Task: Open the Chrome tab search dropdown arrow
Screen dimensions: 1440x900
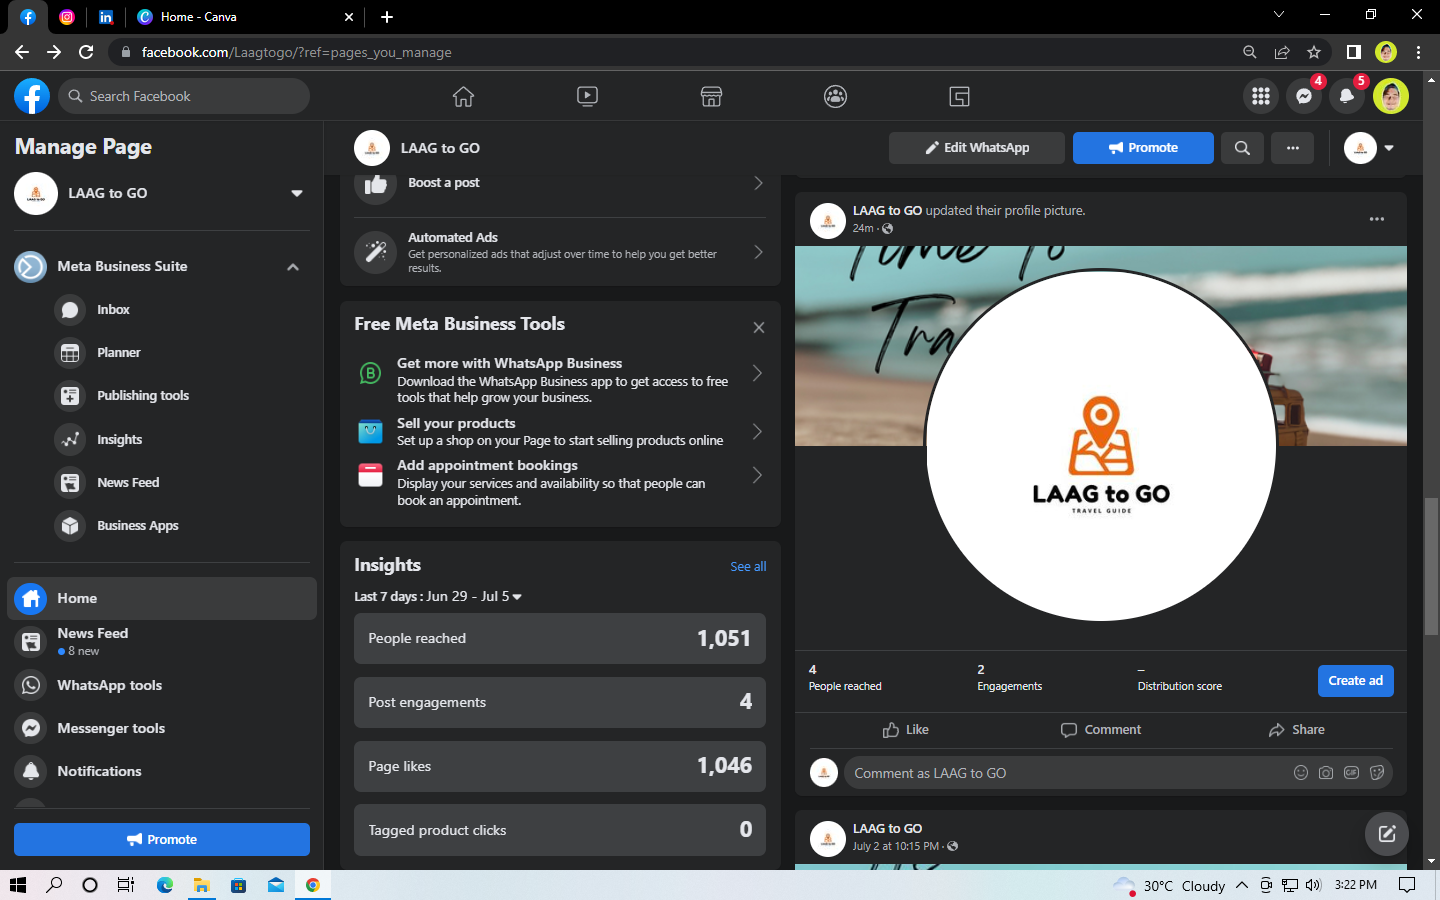Action: coord(1278,15)
